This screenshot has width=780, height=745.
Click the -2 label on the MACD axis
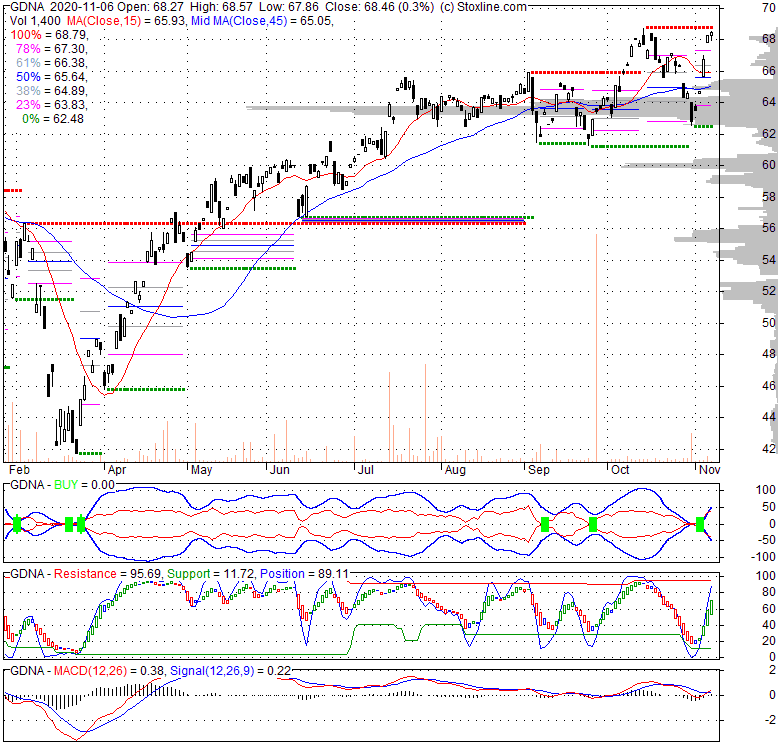pos(770,720)
